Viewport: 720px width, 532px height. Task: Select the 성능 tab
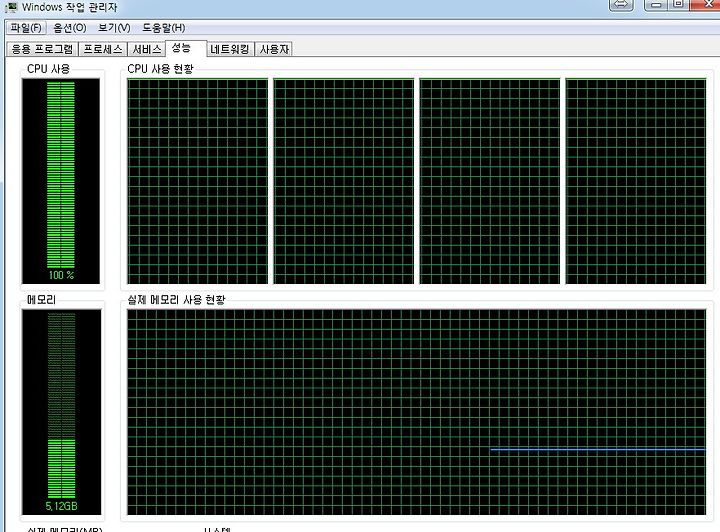(x=186, y=48)
